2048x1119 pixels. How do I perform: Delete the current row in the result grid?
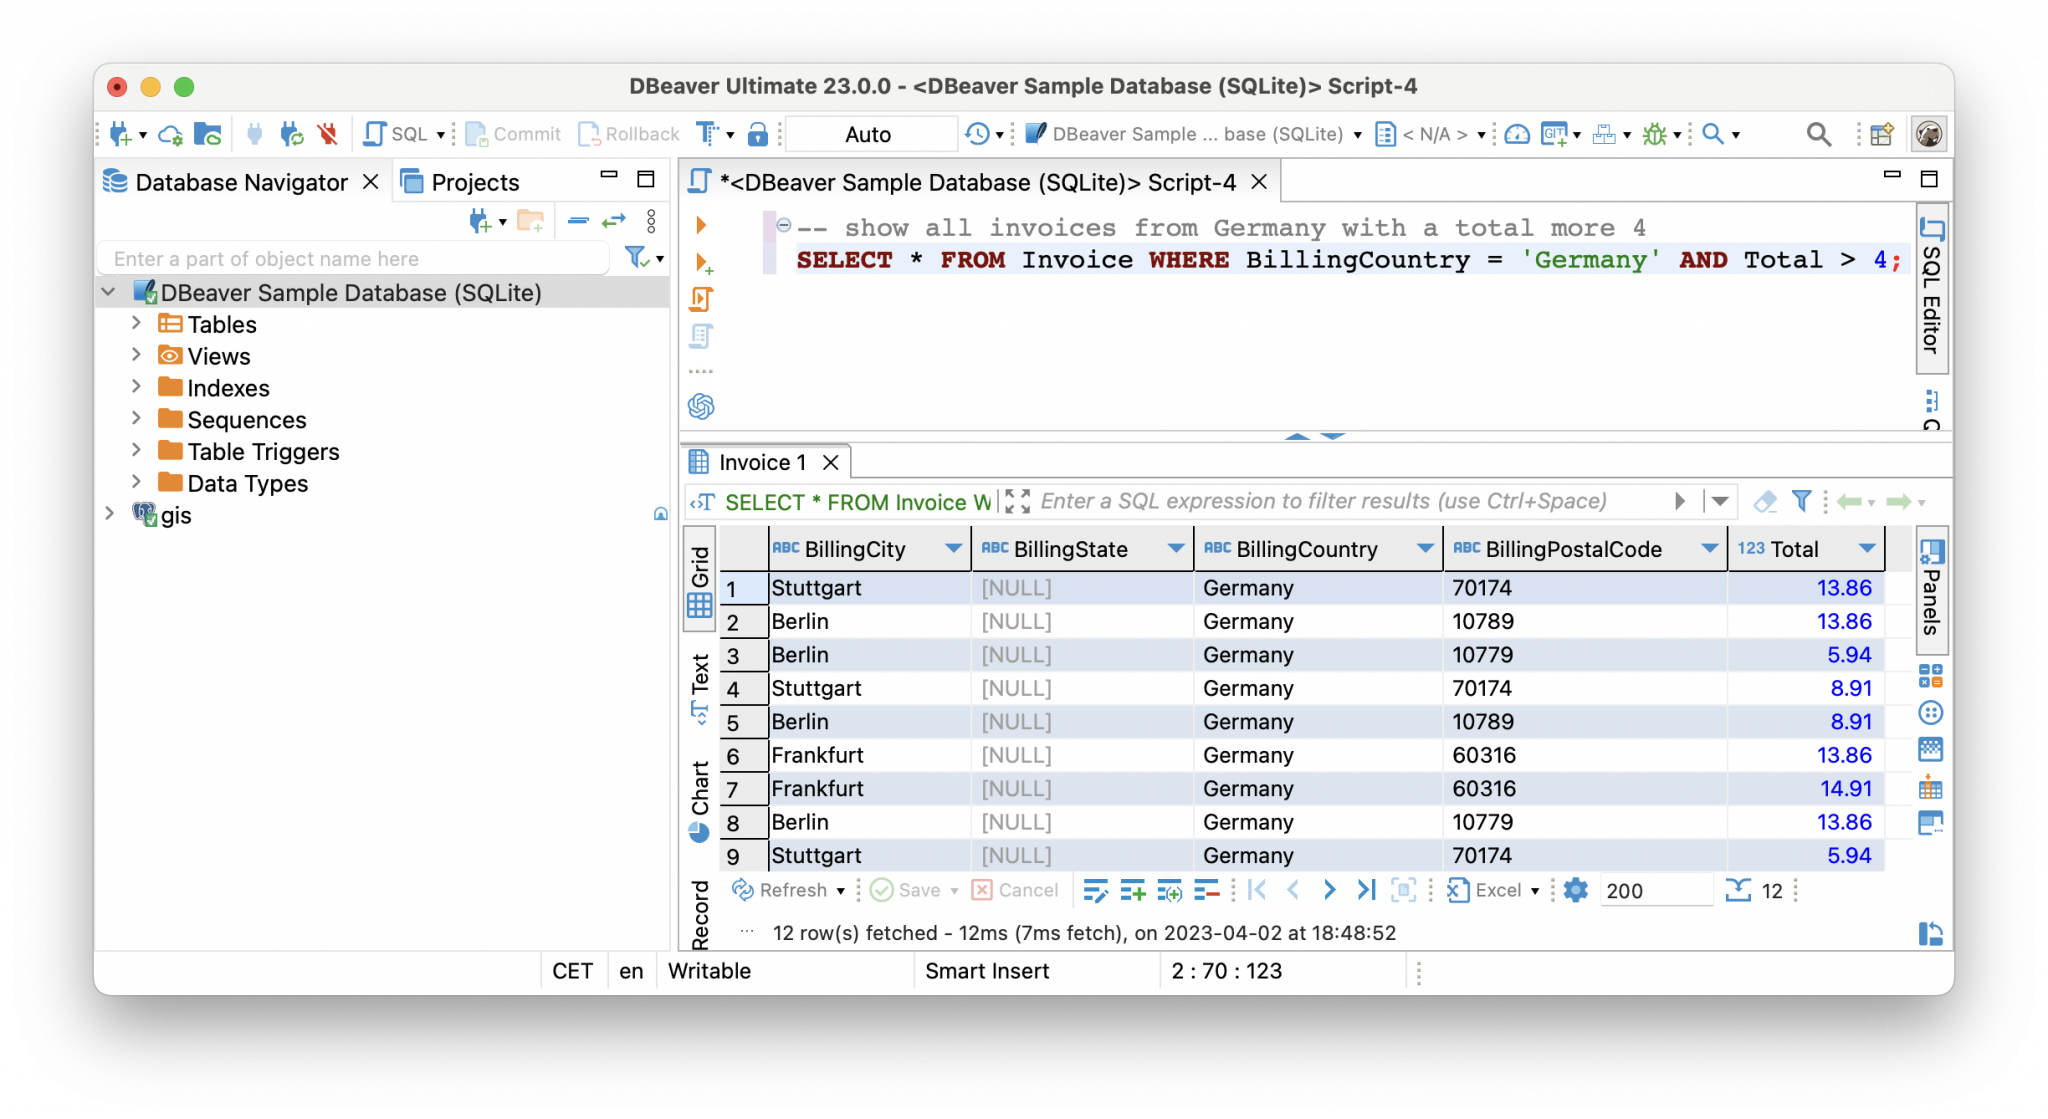(x=1207, y=890)
